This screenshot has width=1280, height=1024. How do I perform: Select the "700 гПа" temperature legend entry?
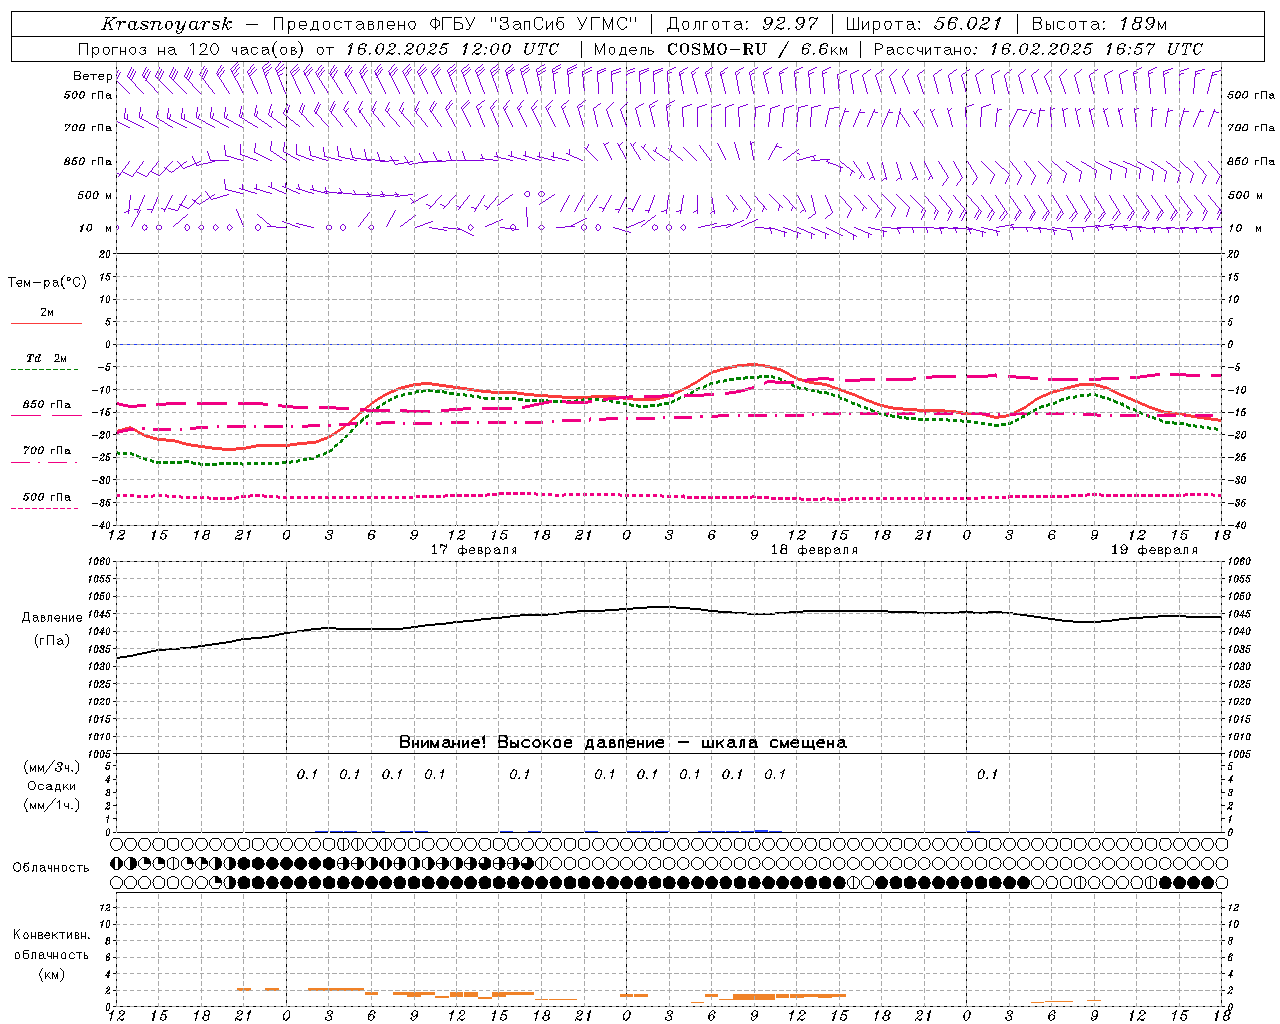tap(47, 451)
